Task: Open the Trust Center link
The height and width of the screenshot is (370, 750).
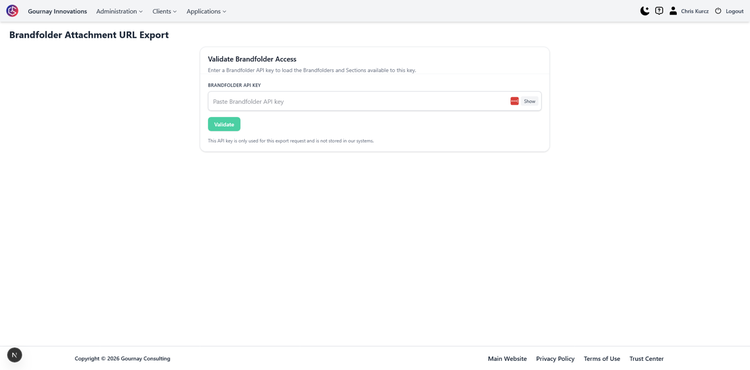Action: (x=646, y=359)
